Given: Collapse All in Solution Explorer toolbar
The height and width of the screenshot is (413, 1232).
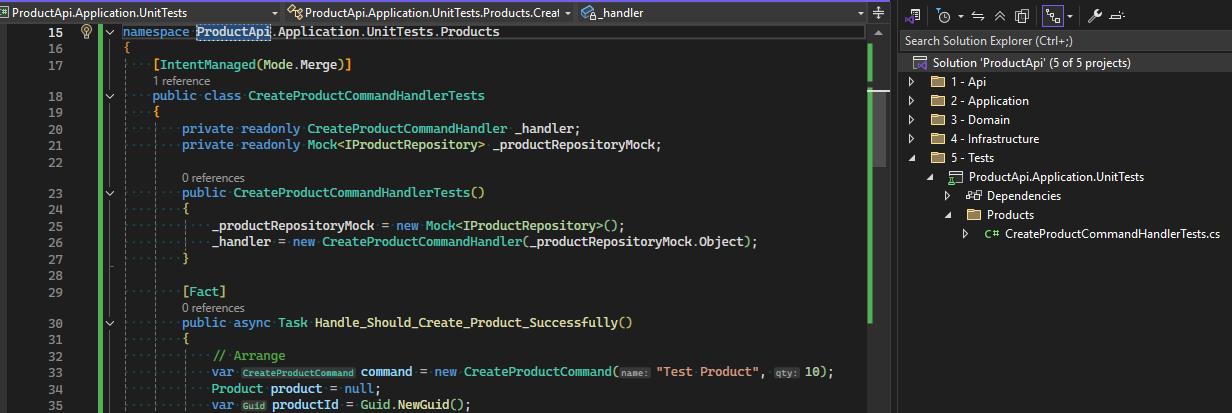Looking at the screenshot, I should pyautogui.click(x=999, y=16).
